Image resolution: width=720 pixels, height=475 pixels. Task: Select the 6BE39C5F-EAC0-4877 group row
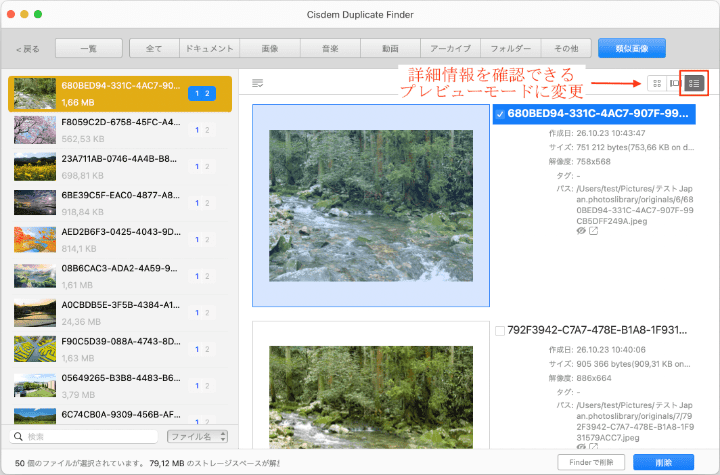coord(120,203)
